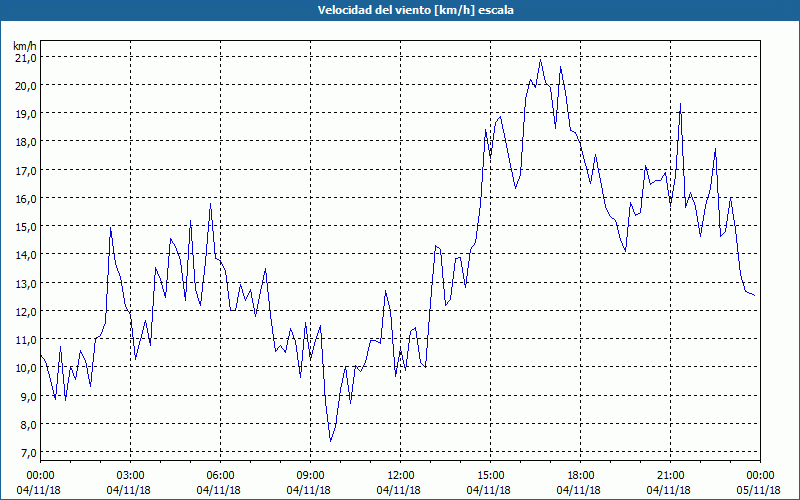Select the '04/11/18' date under 18:00
The image size is (800, 500).
pos(579,490)
